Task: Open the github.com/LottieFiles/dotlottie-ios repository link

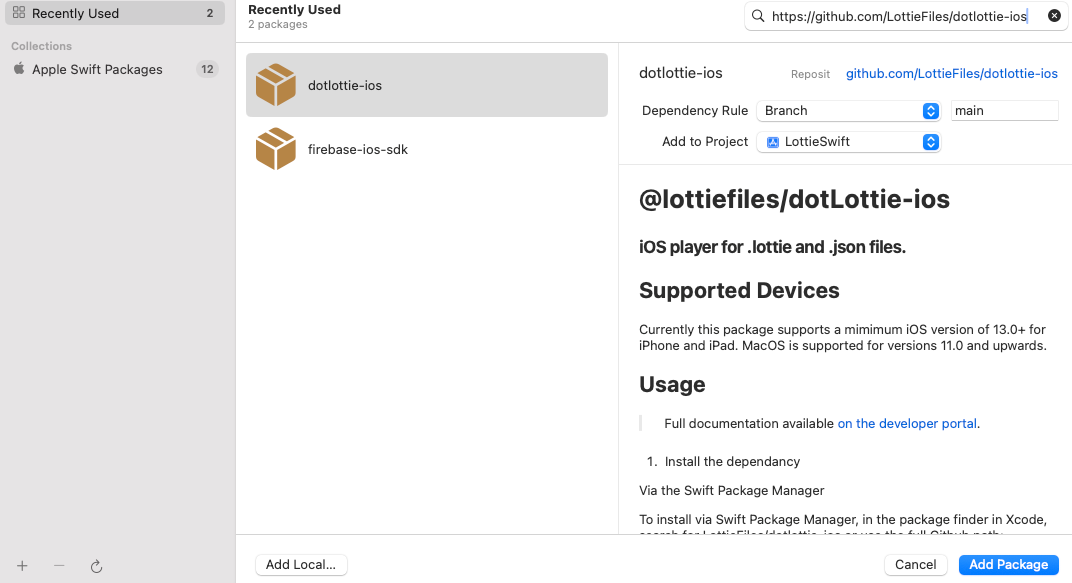Action: (x=951, y=74)
